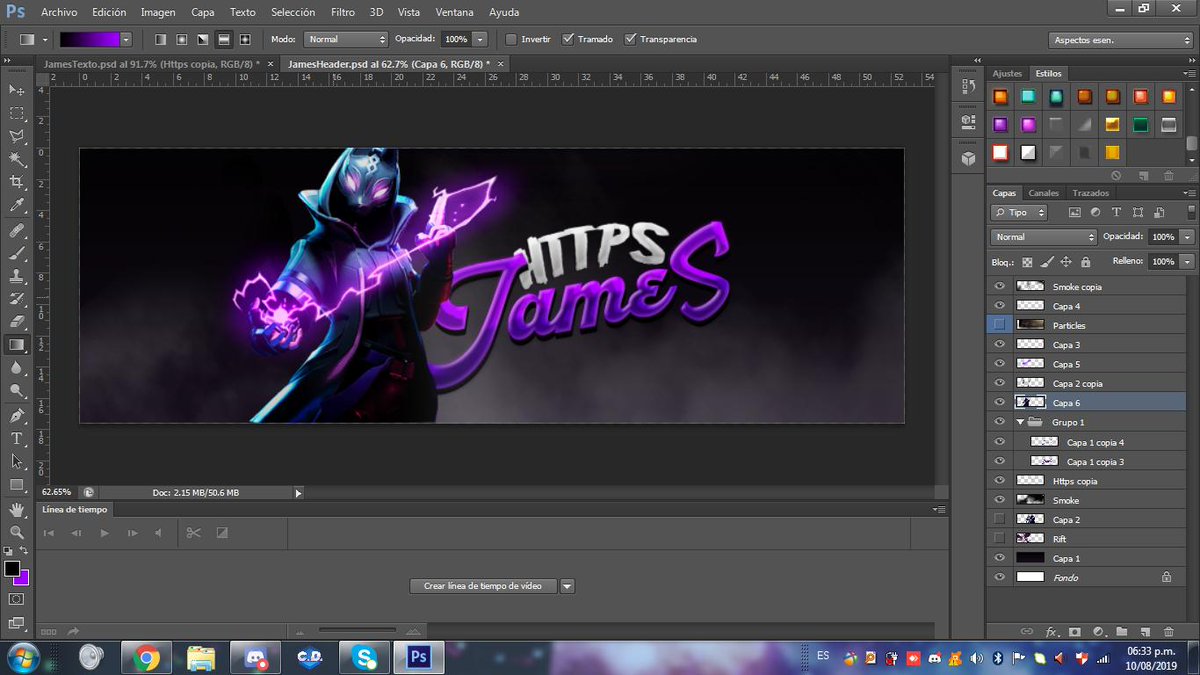Viewport: 1200px width, 675px height.
Task: Open the layer blend mode Normal dropdown
Action: point(1043,237)
